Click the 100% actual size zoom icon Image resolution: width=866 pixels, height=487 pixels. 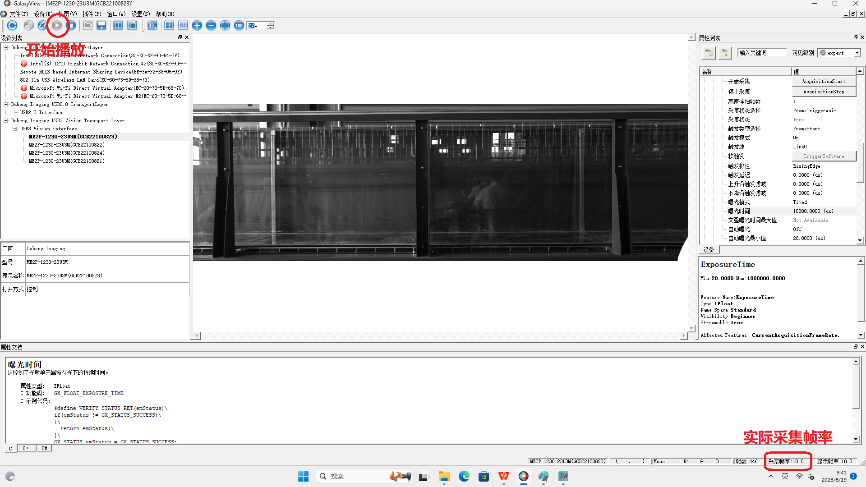pyautogui.click(x=238, y=24)
